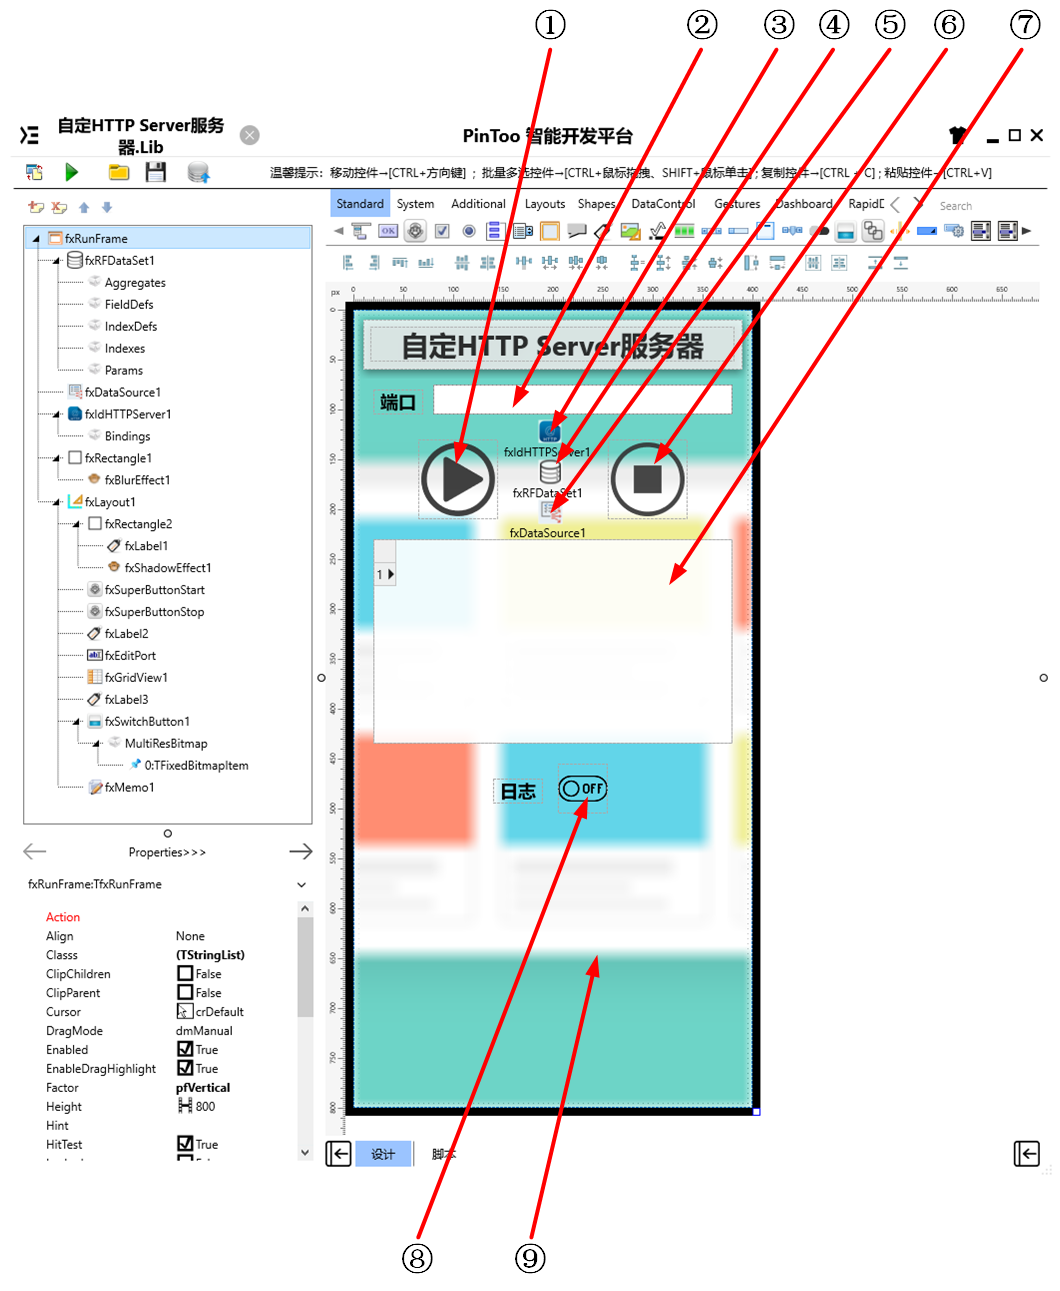Select fxMemo1 in the component tree
The image size is (1060, 1291).
click(x=130, y=788)
